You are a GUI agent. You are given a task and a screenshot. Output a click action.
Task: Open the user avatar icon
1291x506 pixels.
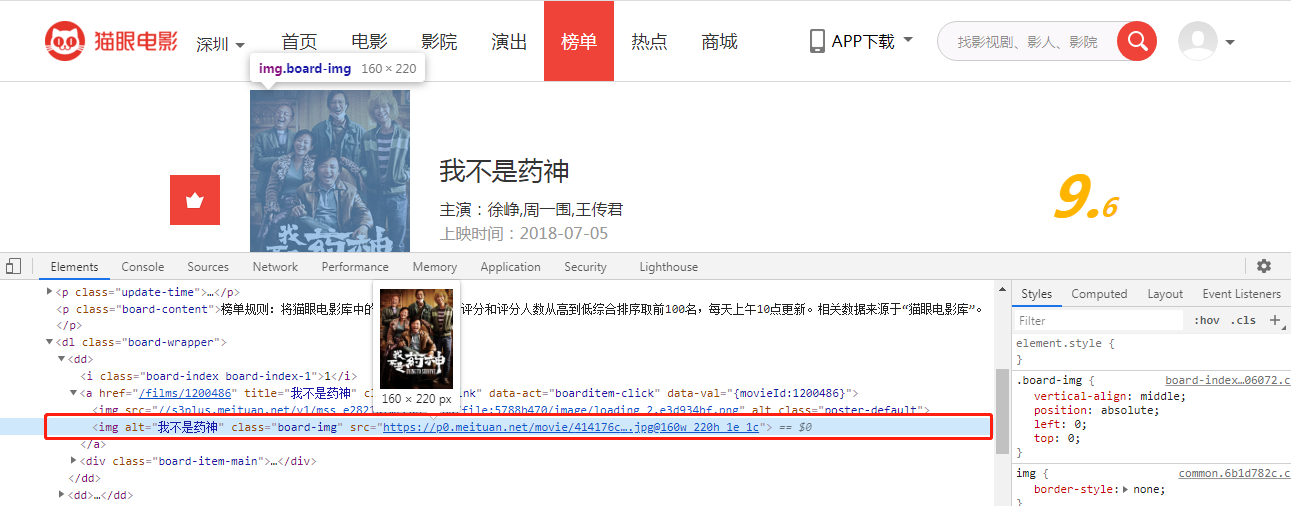pos(1197,41)
